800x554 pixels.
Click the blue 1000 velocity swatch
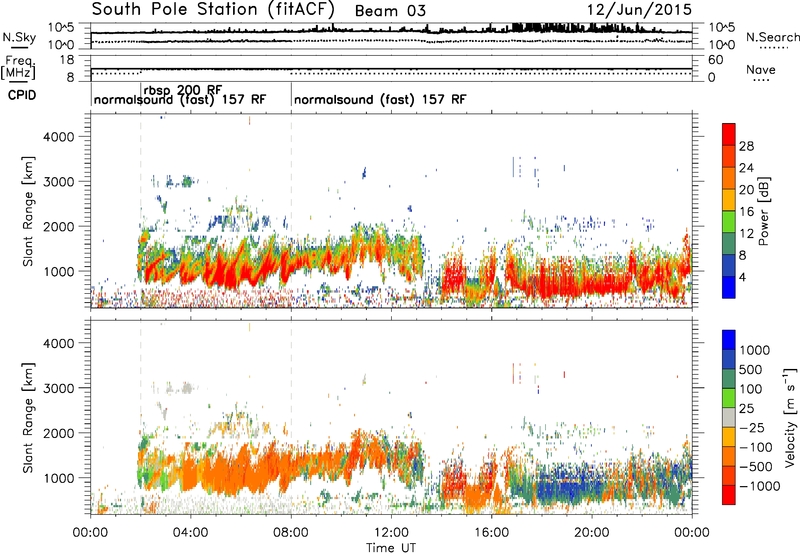point(729,340)
